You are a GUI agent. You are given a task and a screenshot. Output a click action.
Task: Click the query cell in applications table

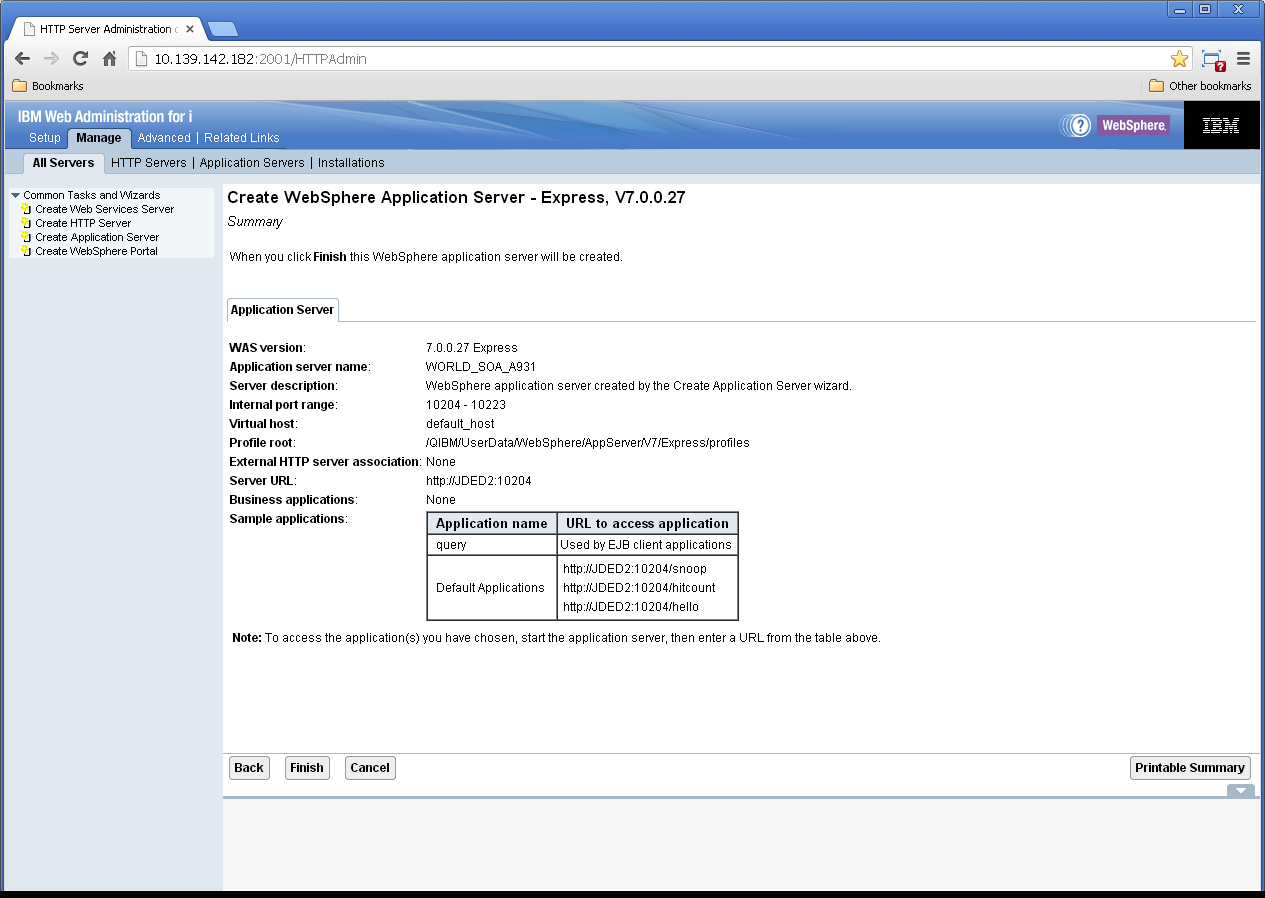(x=492, y=545)
